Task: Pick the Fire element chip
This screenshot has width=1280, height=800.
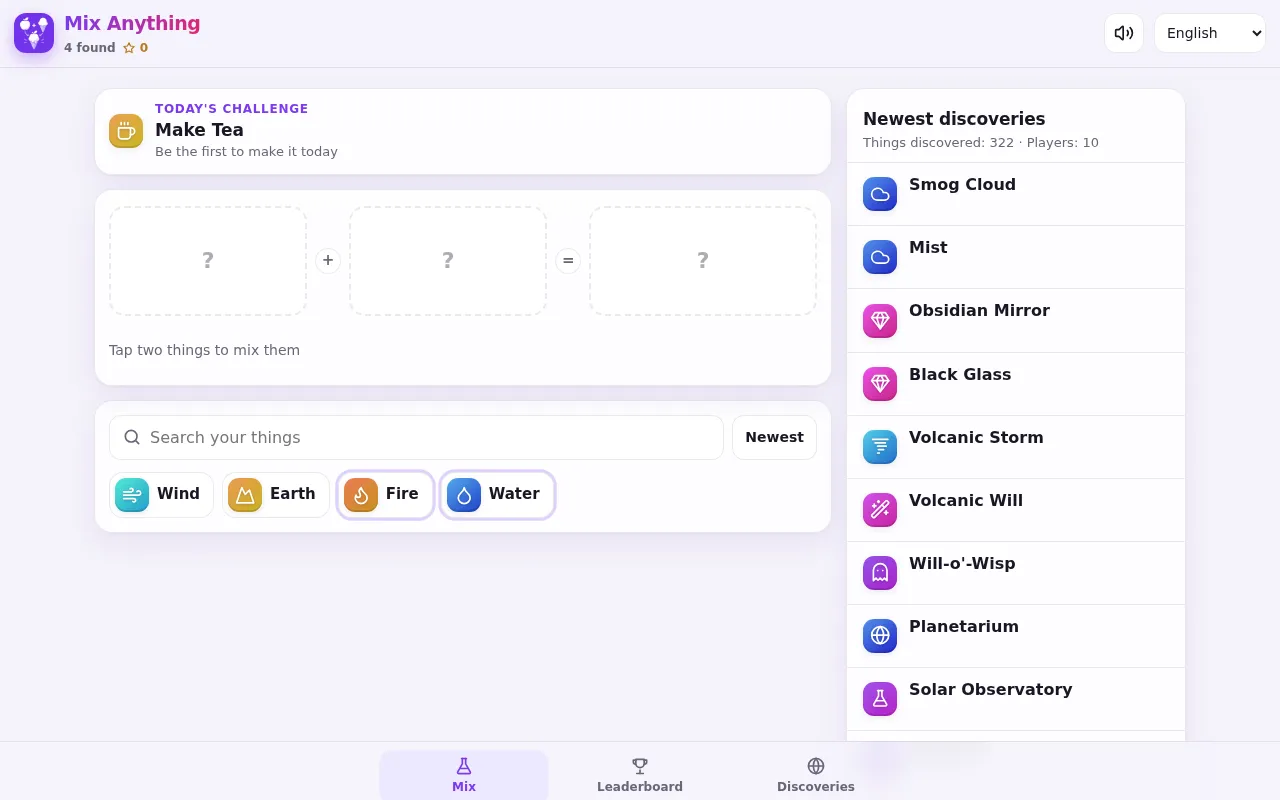Action: [x=386, y=495]
